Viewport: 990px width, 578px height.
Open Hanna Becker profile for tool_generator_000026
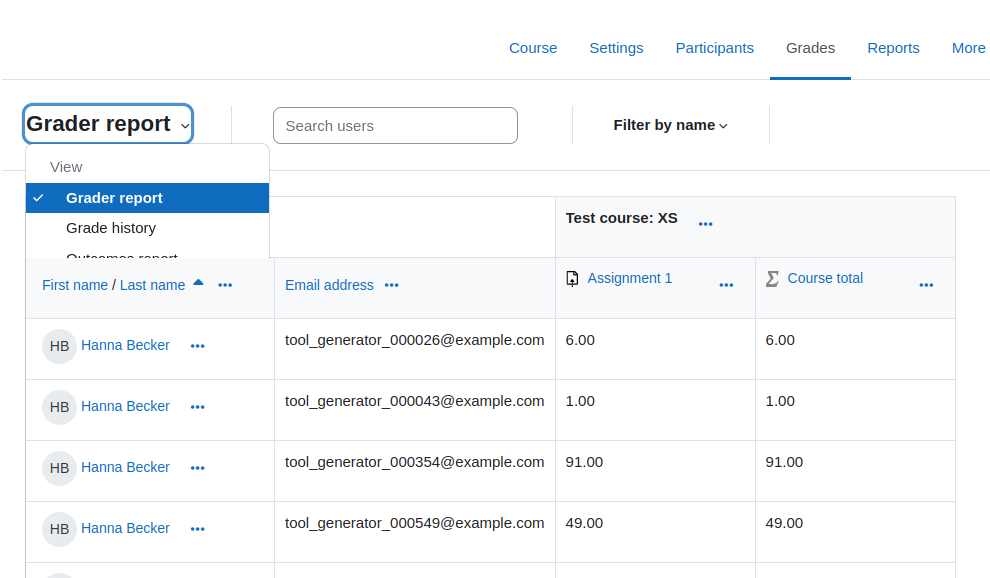(x=125, y=346)
